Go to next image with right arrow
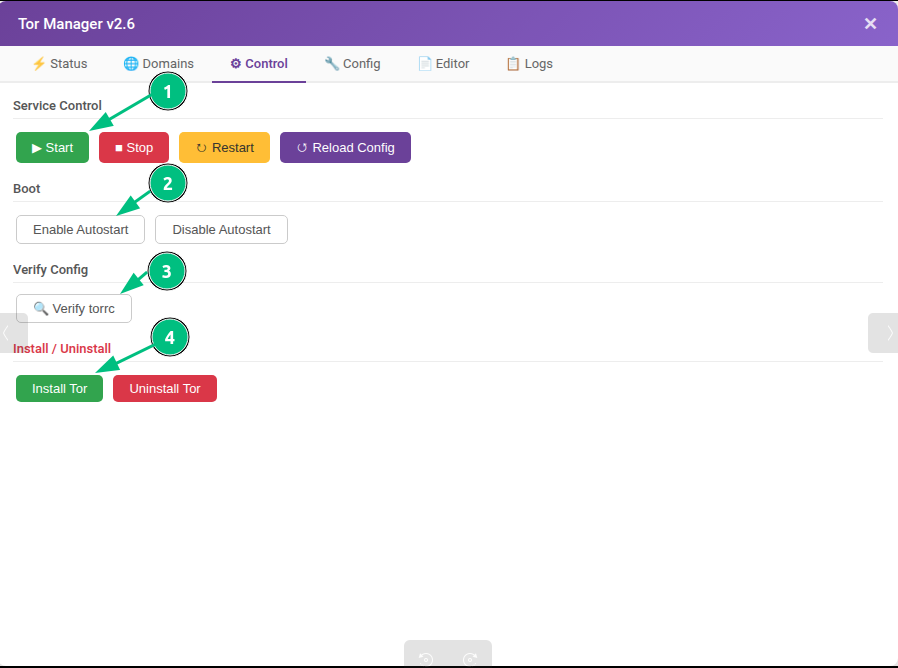This screenshot has width=898, height=668. pyautogui.click(x=884, y=333)
